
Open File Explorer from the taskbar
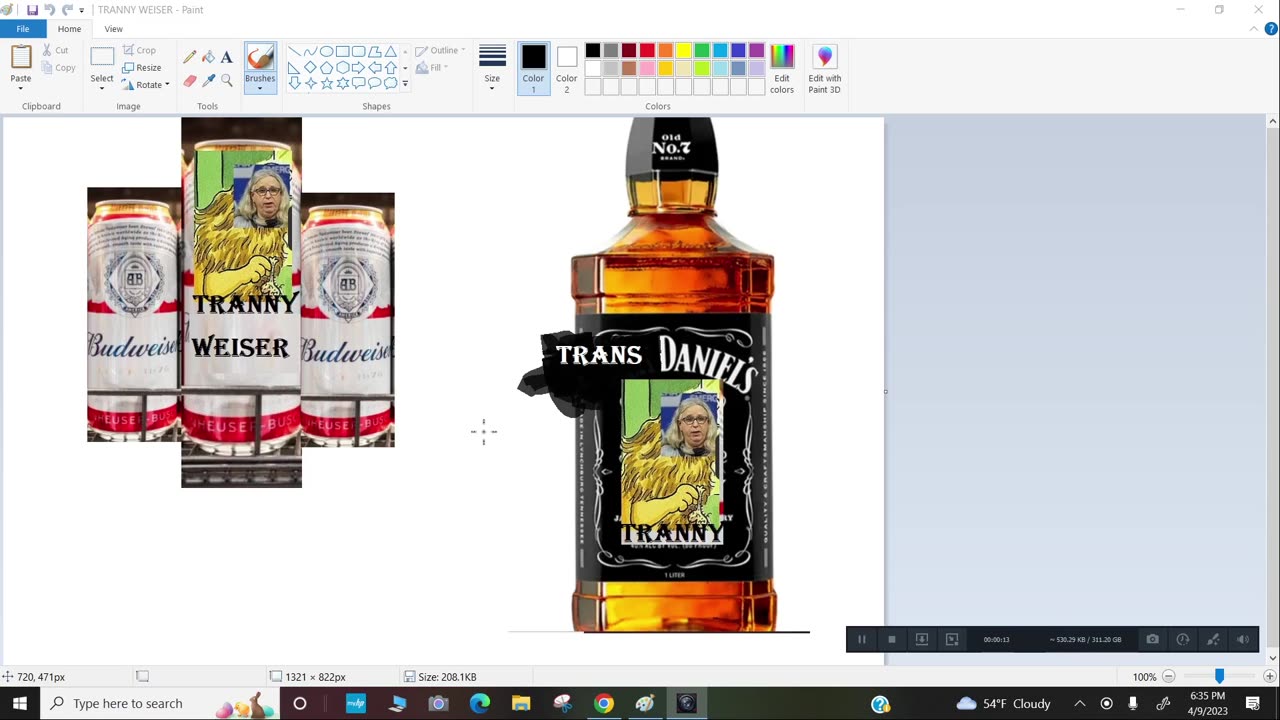point(521,704)
